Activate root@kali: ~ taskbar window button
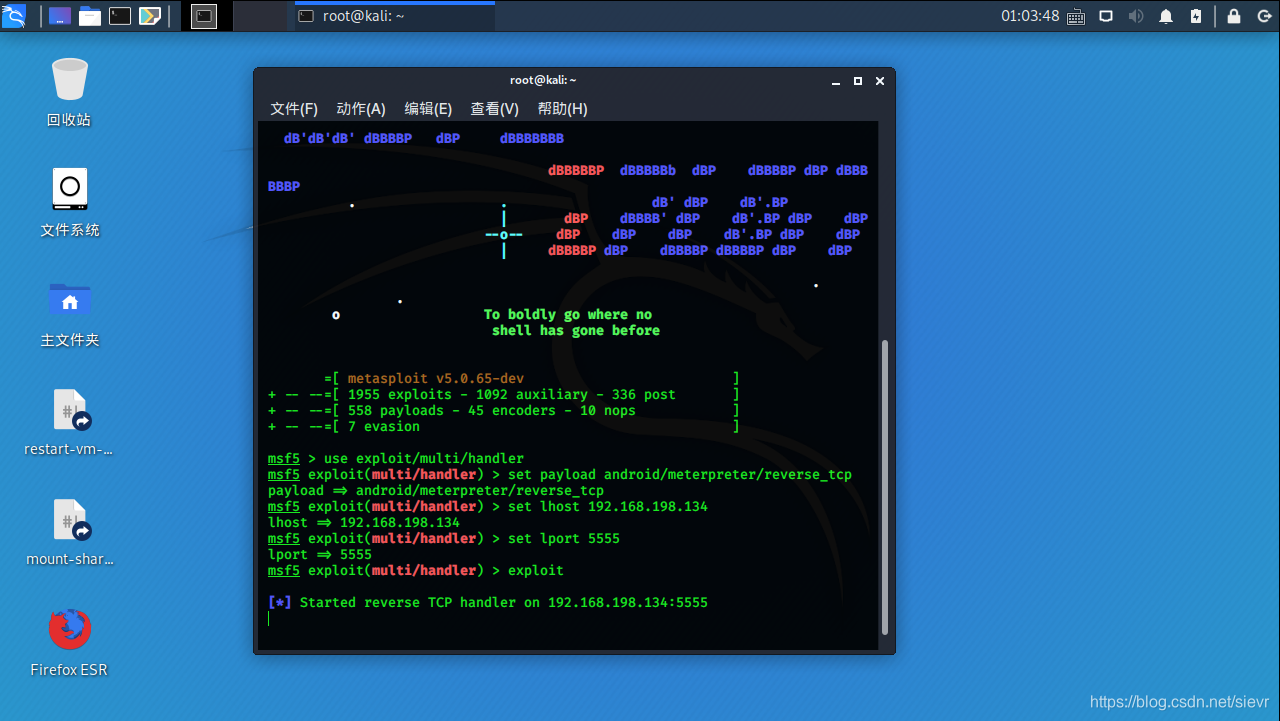The width and height of the screenshot is (1280, 721). point(395,16)
